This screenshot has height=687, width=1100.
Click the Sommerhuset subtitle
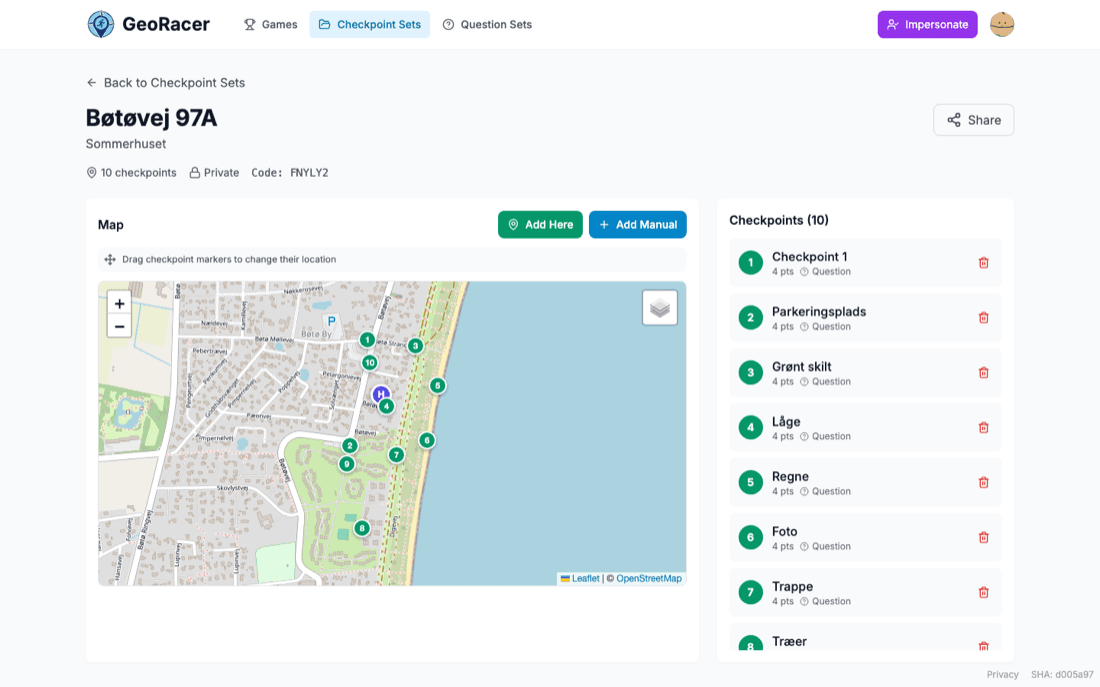tap(126, 144)
